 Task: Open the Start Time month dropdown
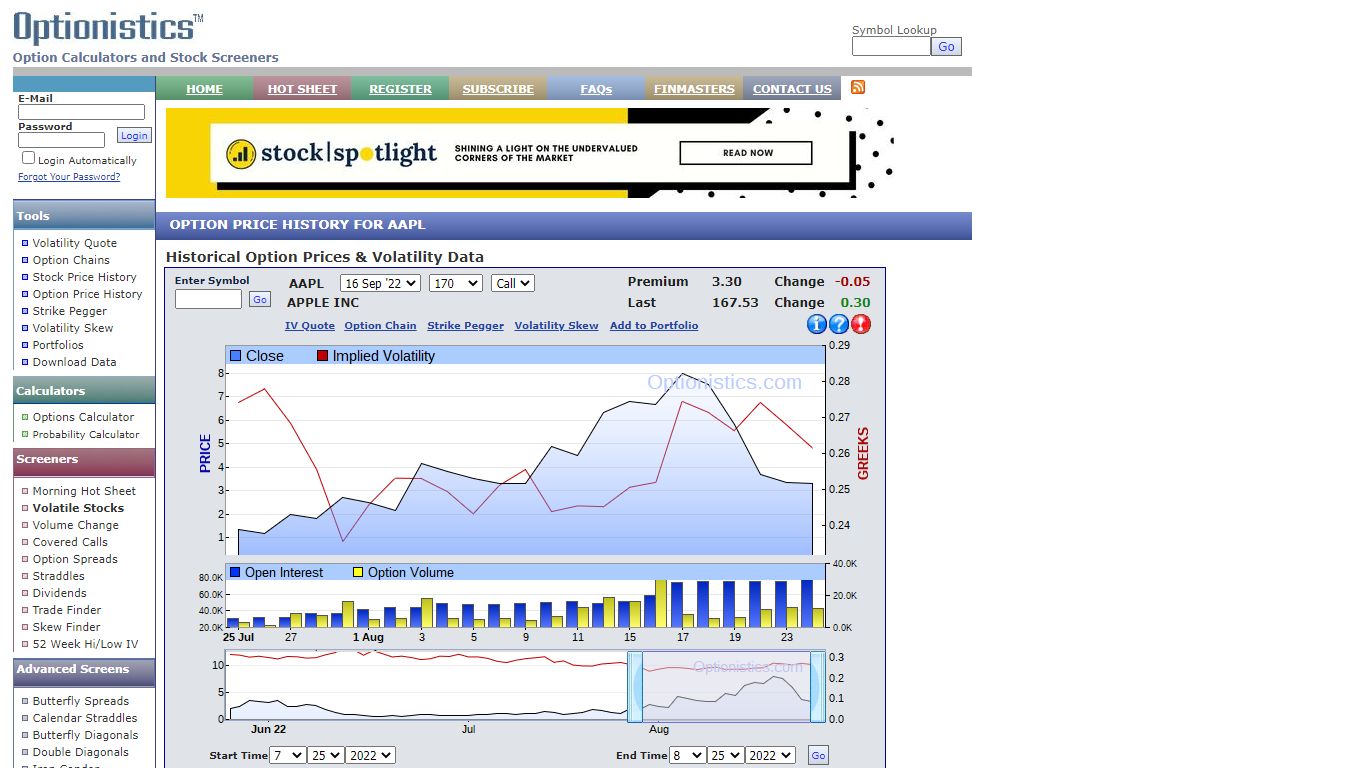tap(288, 755)
